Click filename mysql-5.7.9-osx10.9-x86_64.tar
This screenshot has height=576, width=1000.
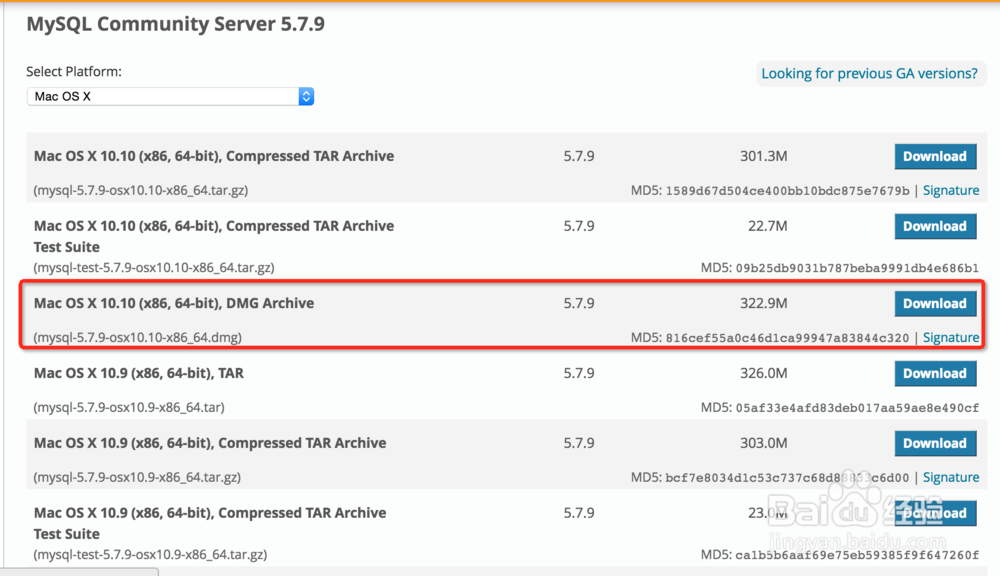coord(129,407)
